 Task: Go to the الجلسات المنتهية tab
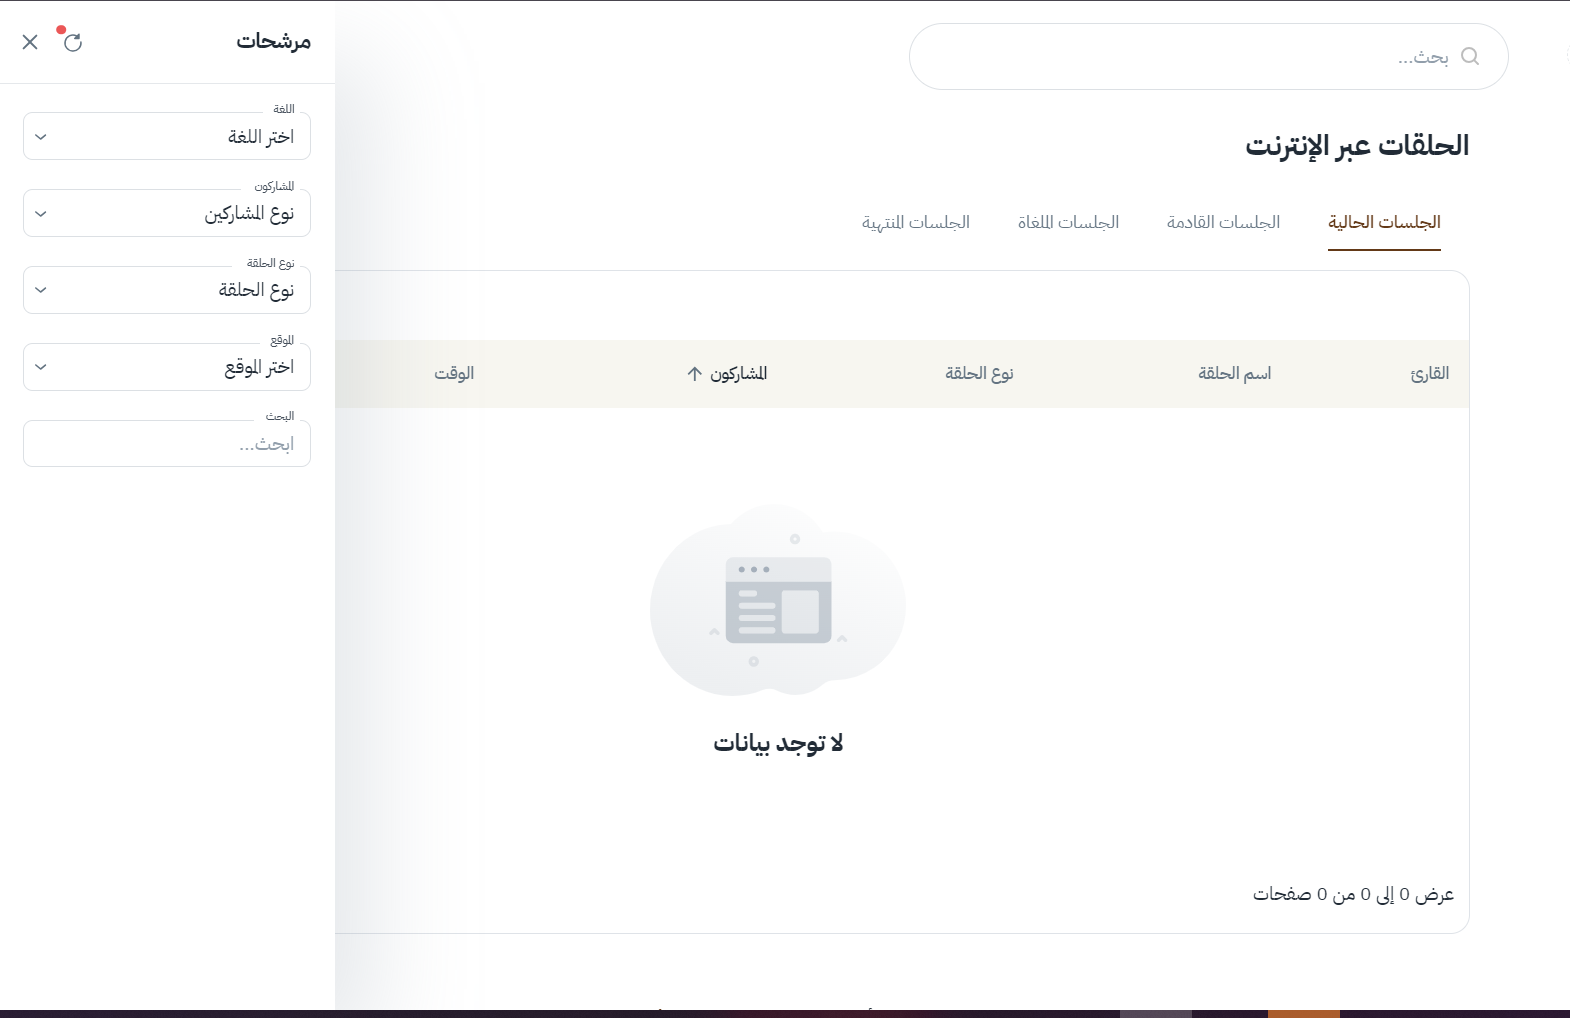click(x=916, y=222)
